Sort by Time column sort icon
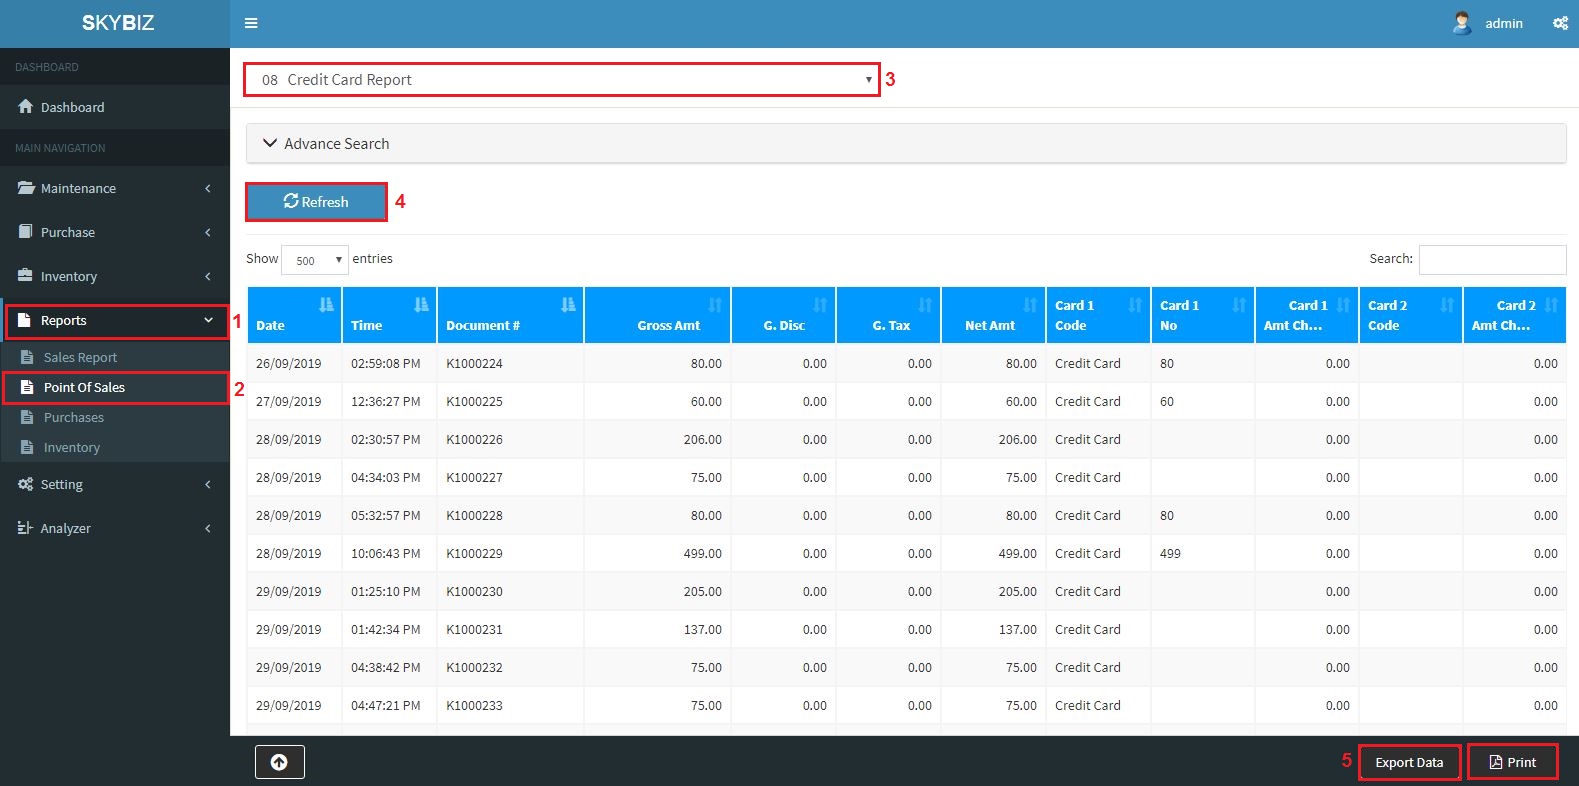1579x786 pixels. coord(421,305)
